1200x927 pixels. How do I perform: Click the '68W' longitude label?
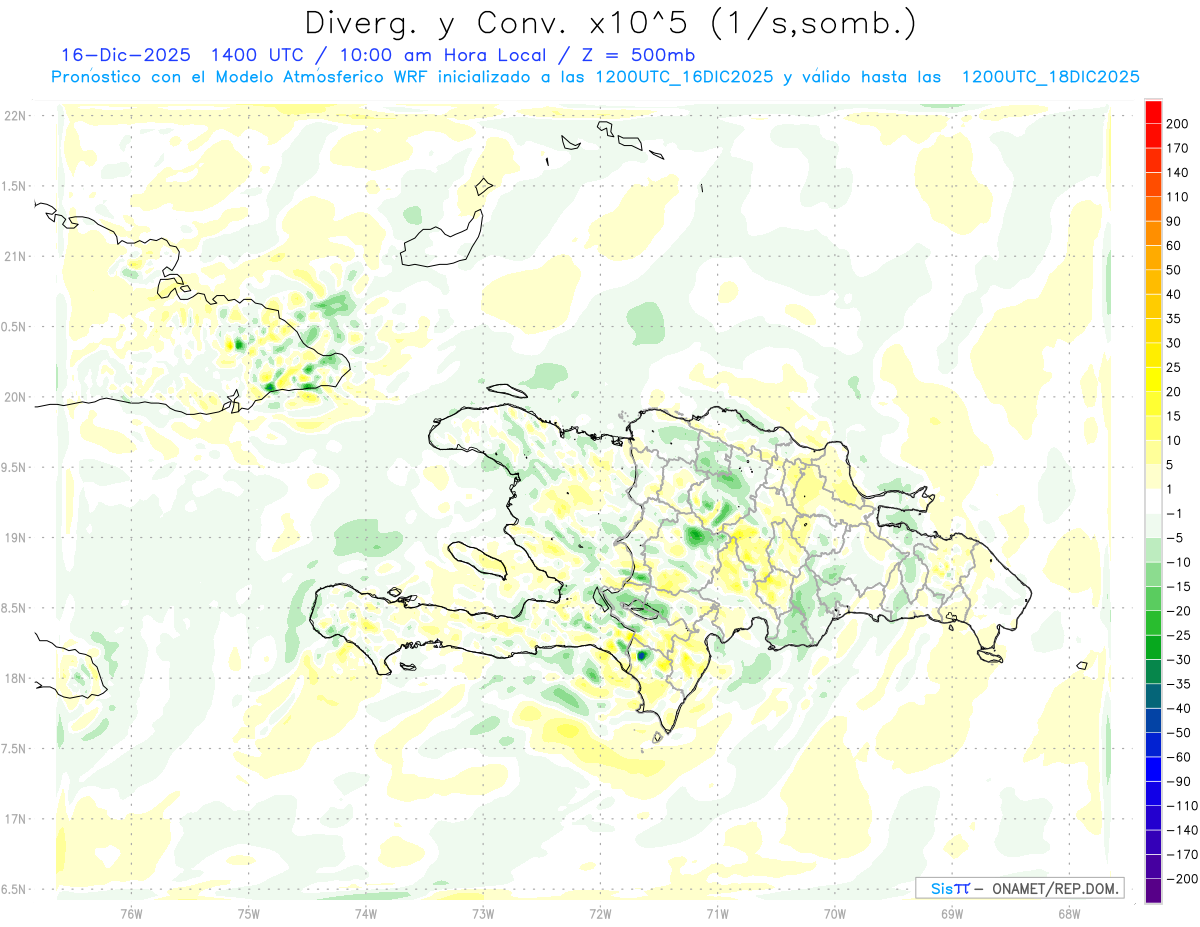tap(1069, 913)
